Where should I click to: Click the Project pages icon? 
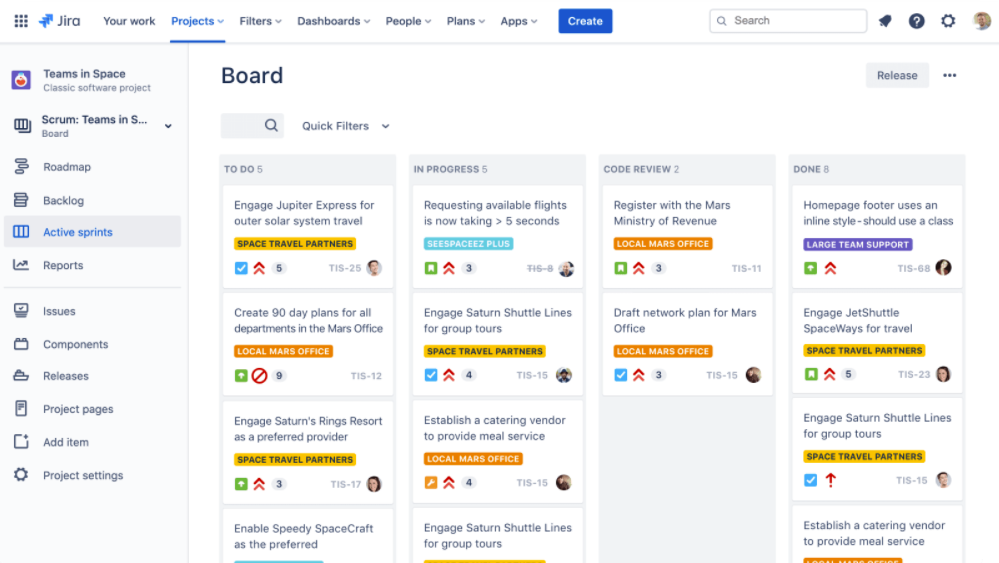tap(21, 409)
